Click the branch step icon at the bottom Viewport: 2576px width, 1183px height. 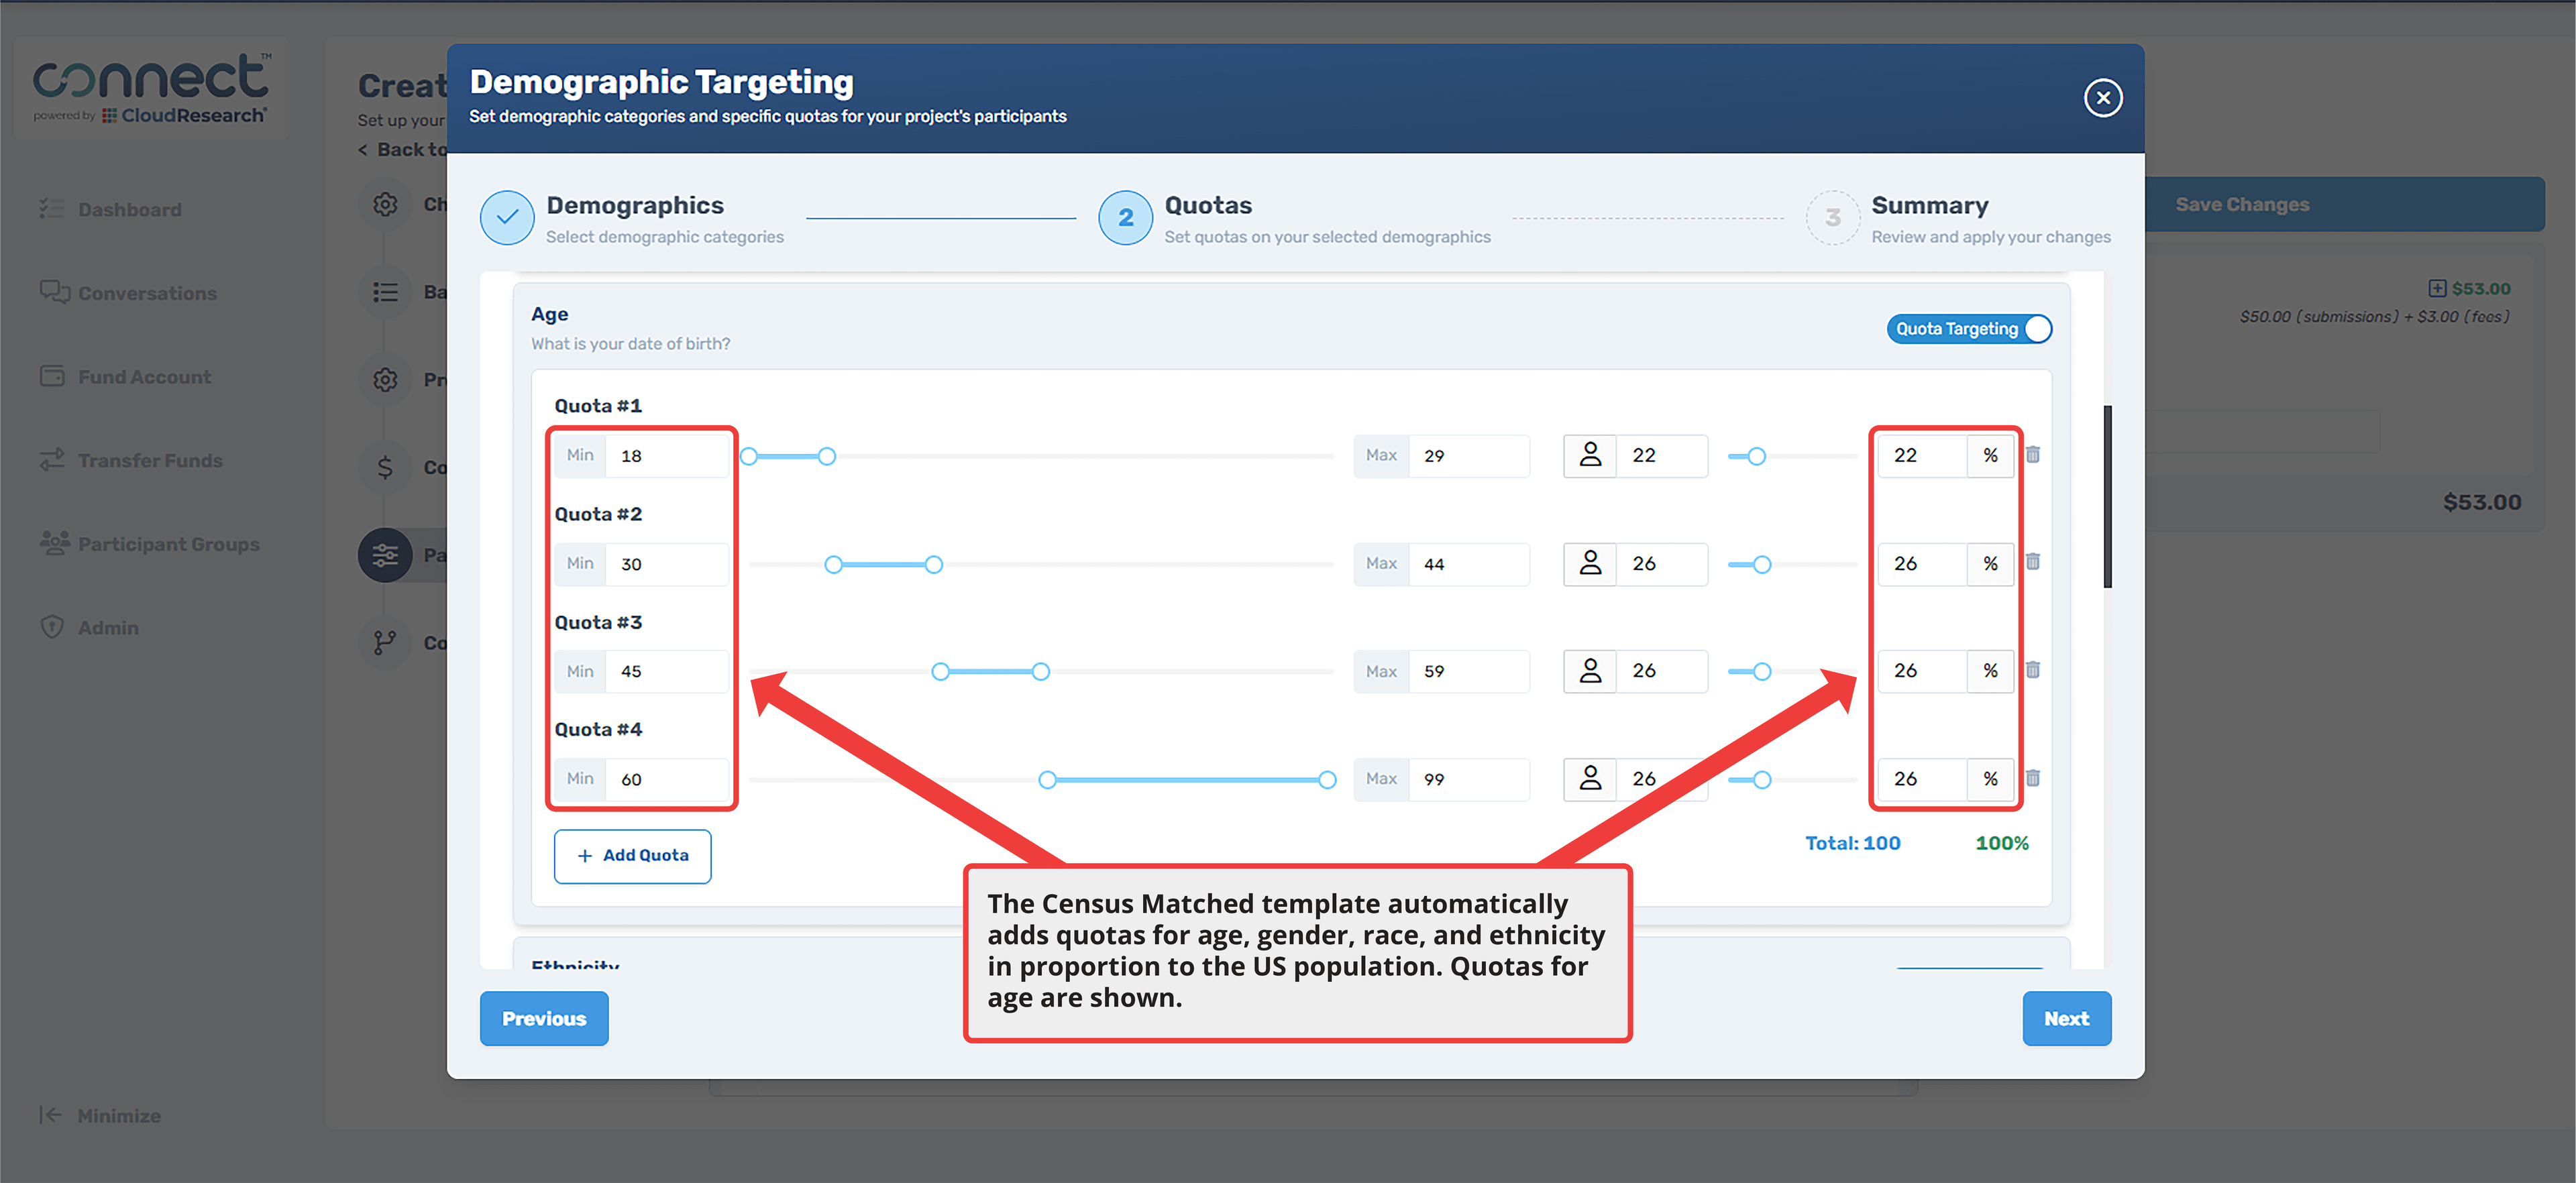tap(385, 642)
